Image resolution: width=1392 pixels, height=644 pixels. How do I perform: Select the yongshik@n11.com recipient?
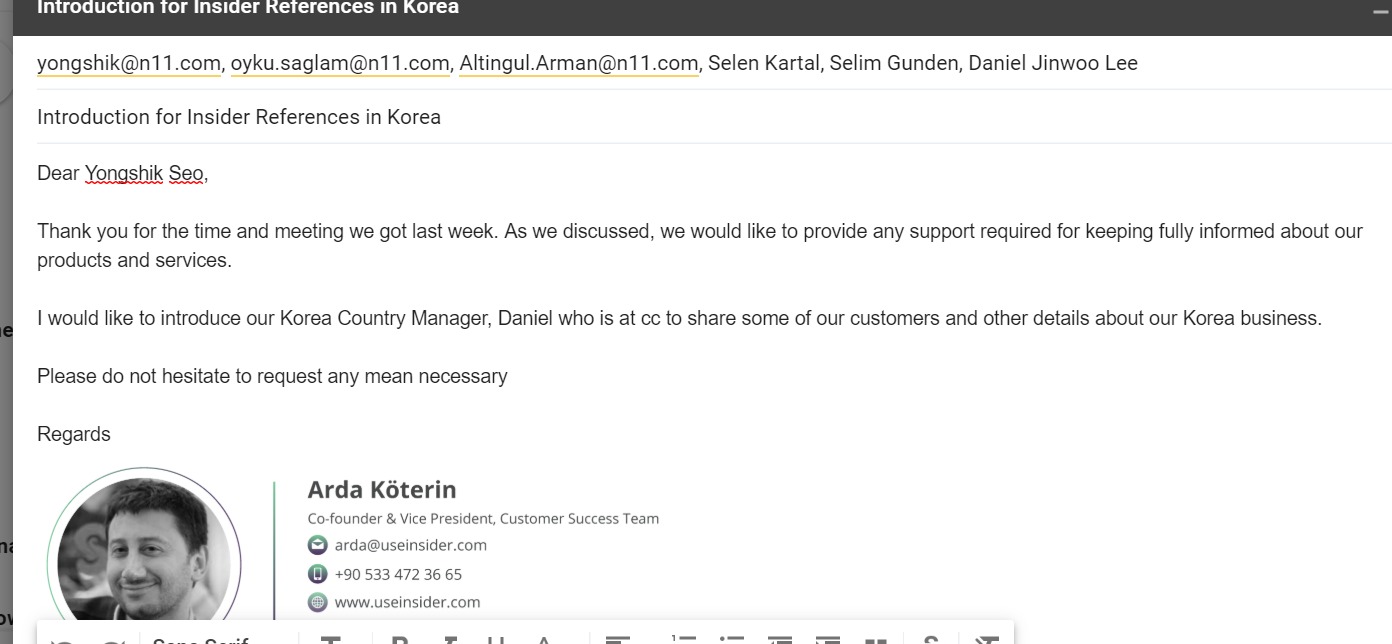click(x=128, y=63)
